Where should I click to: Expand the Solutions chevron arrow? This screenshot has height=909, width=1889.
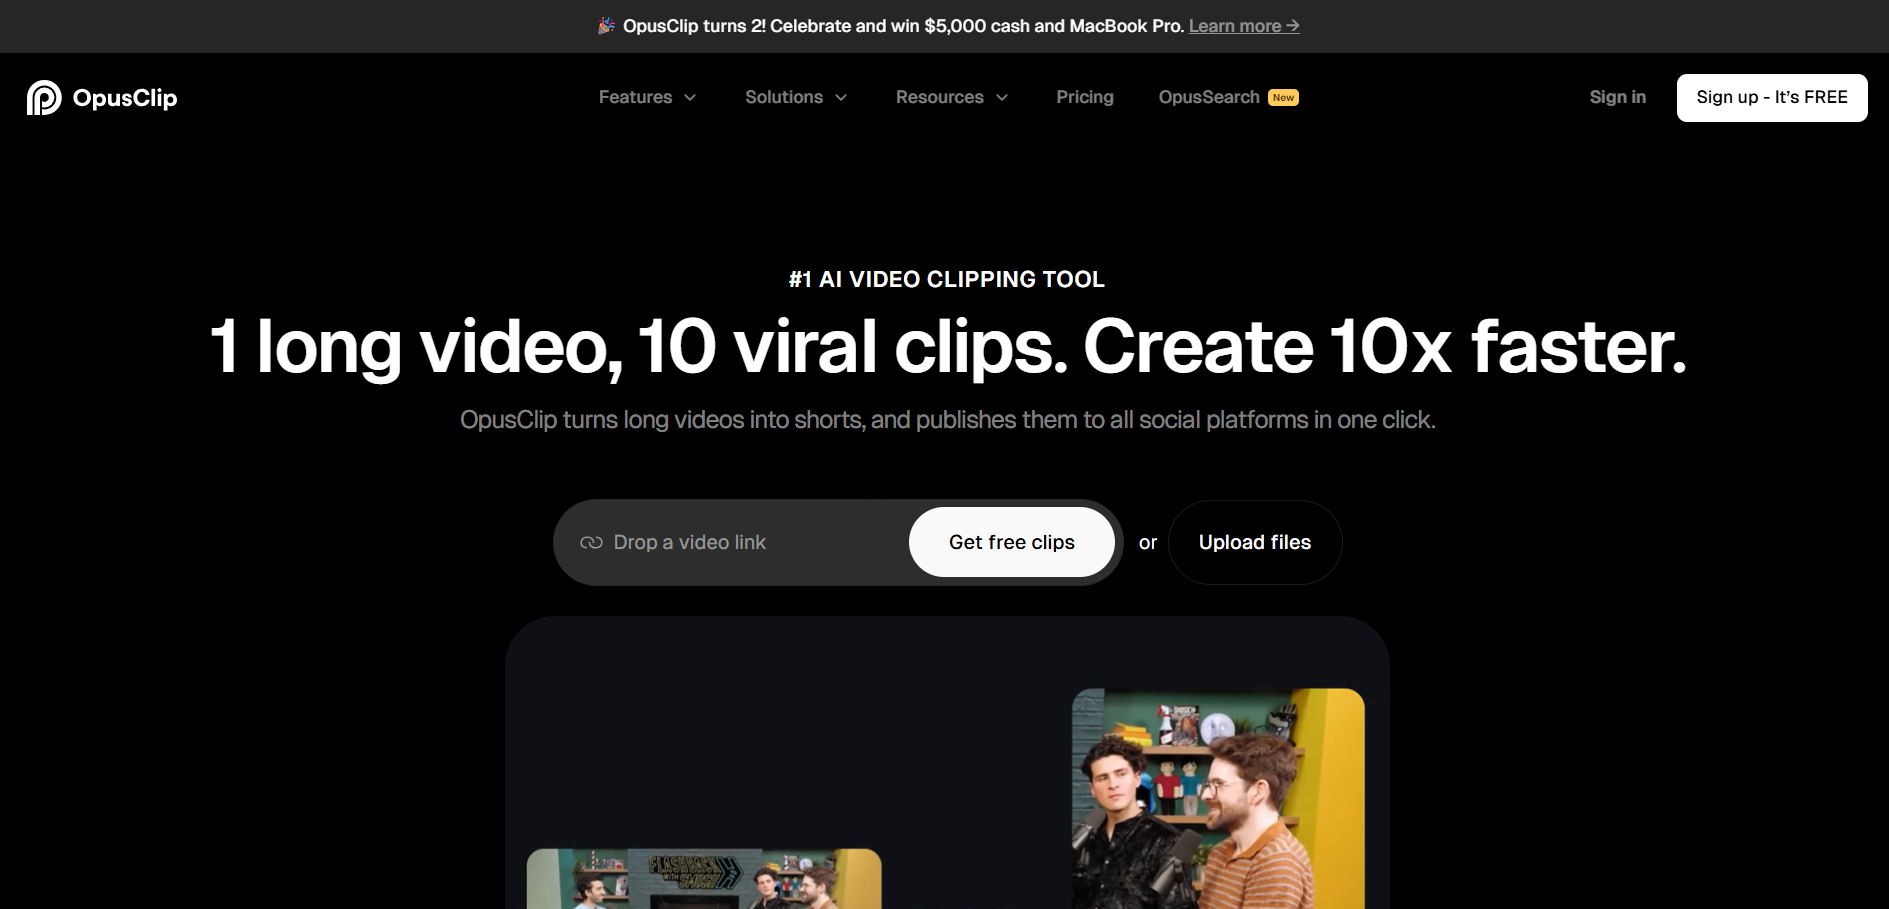pos(841,98)
